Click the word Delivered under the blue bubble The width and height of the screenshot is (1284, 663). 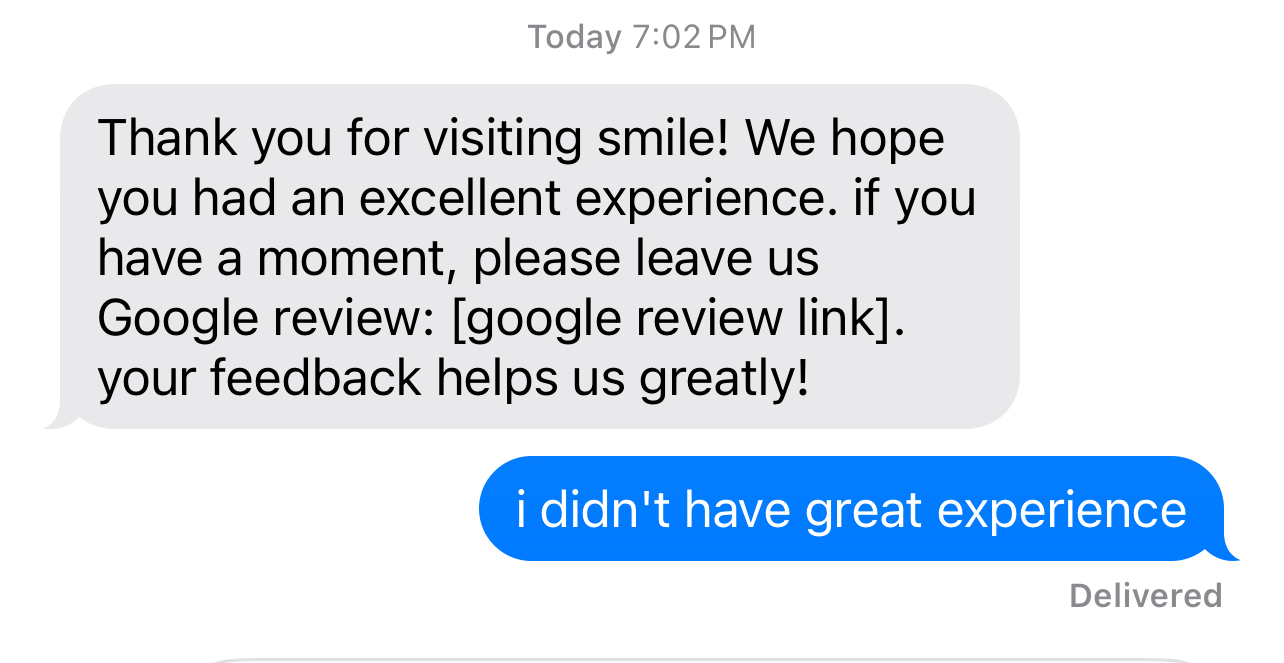pos(1145,596)
